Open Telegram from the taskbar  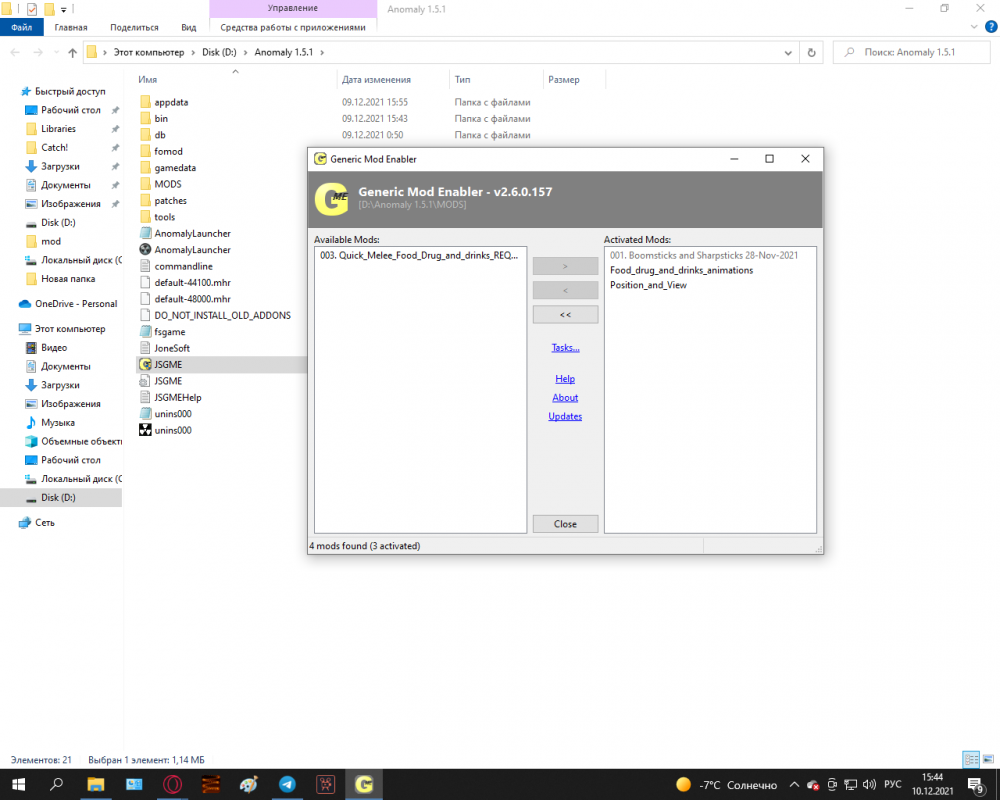(287, 785)
